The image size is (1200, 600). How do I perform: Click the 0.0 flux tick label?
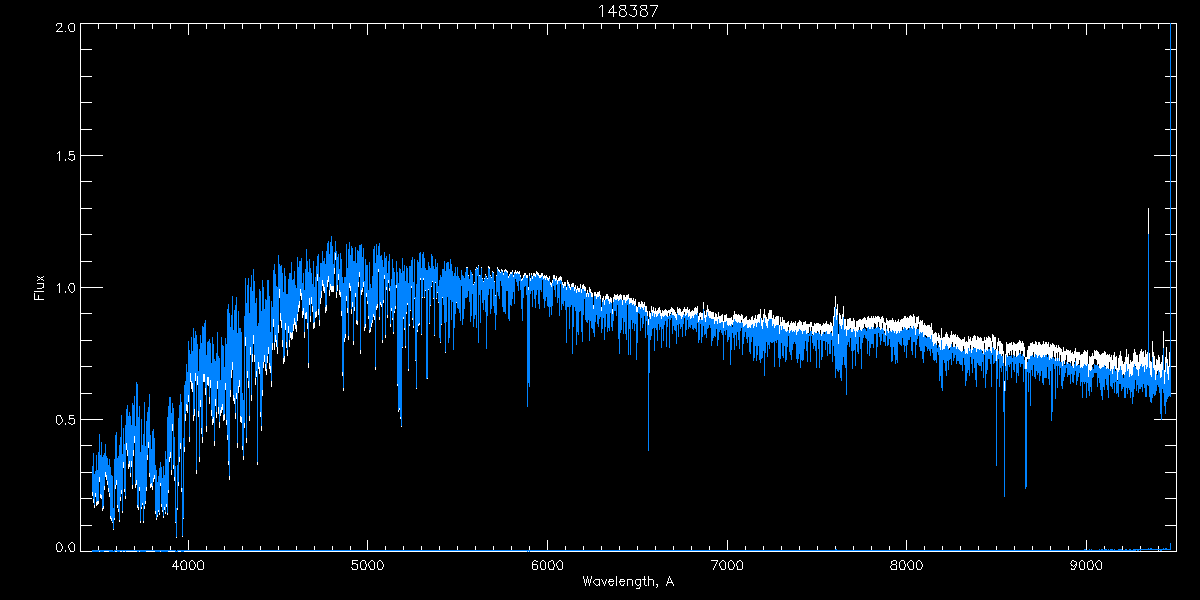click(66, 548)
